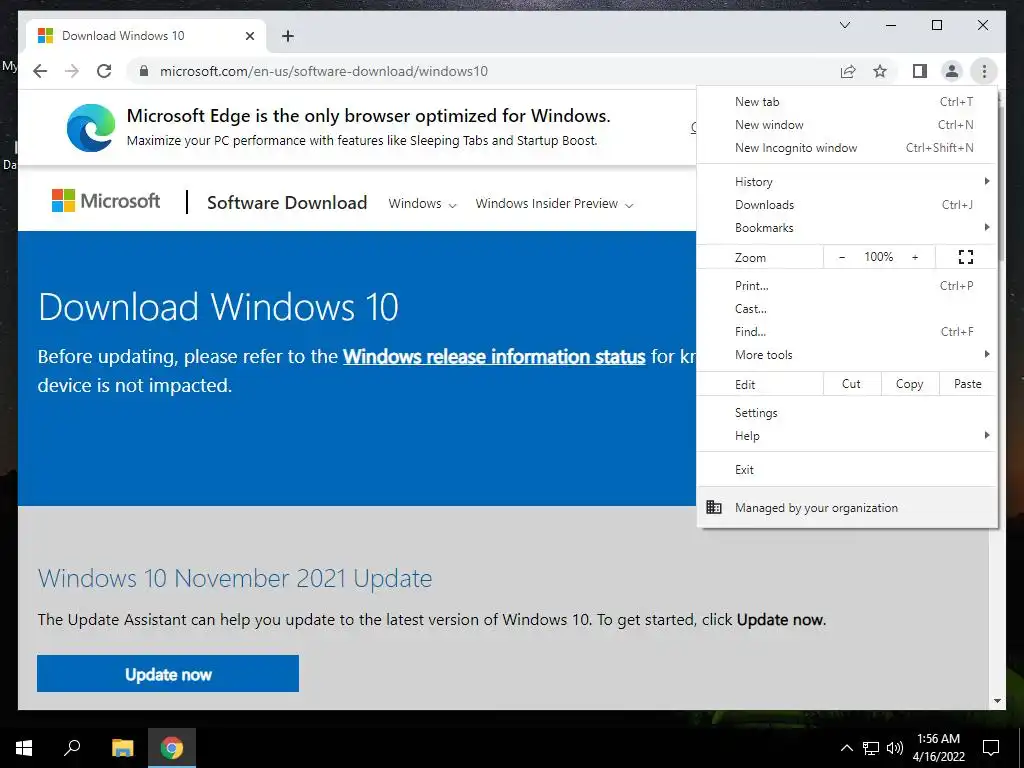
Task: Open the profile avatar icon
Action: 952,71
